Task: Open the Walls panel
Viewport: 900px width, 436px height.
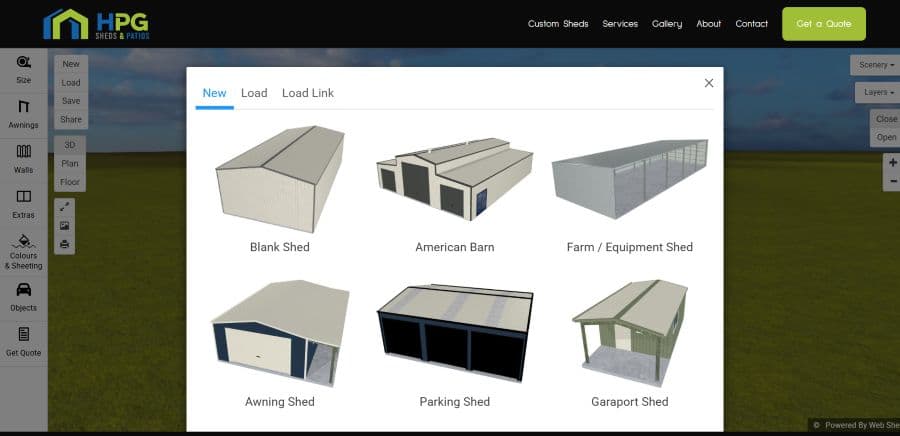Action: click(24, 159)
